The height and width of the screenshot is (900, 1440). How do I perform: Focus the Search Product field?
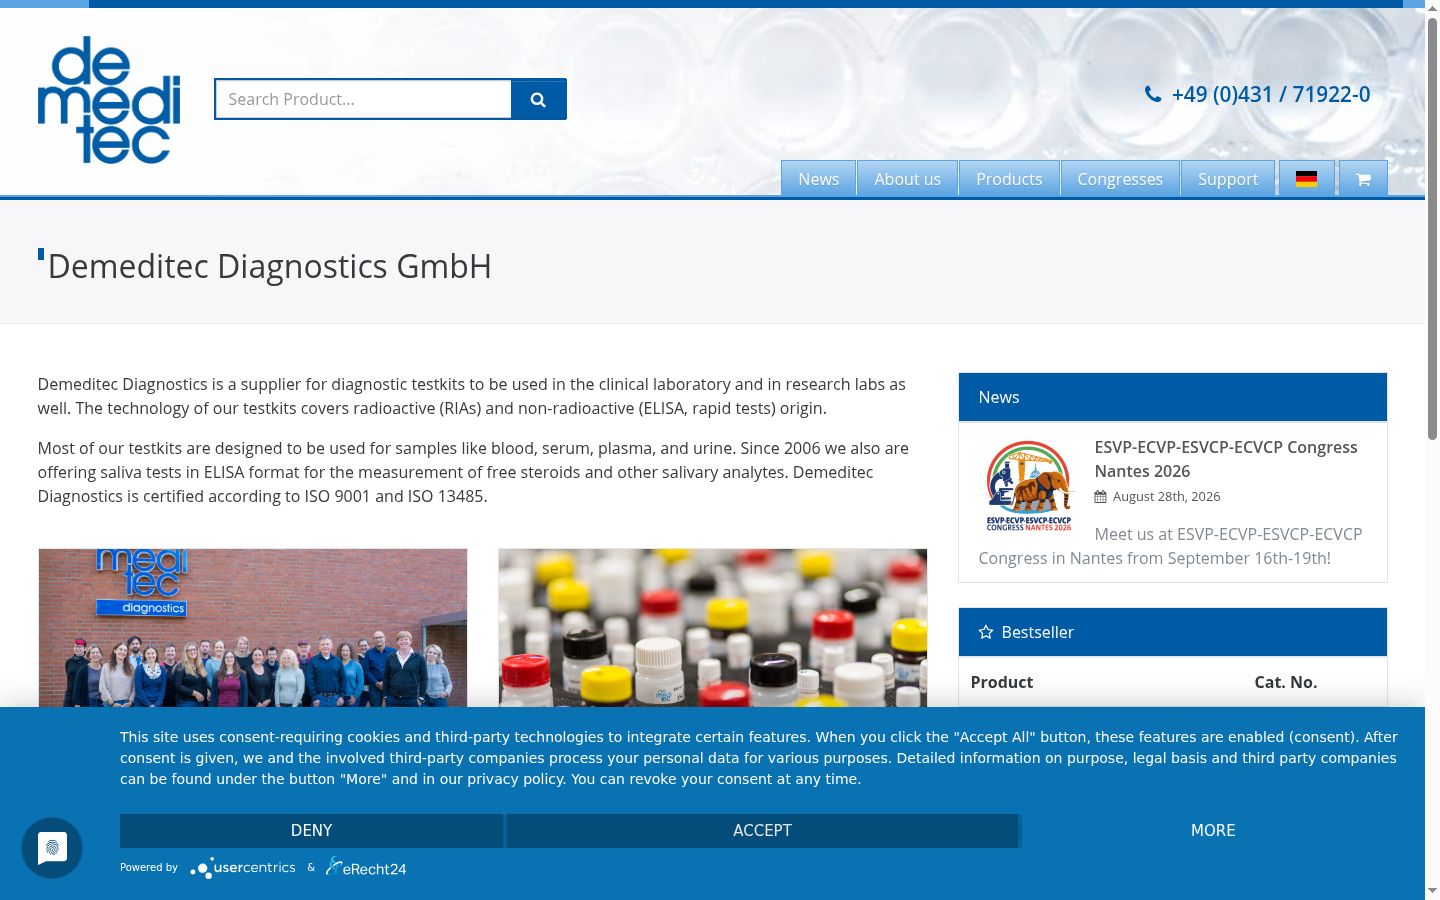[x=363, y=99]
